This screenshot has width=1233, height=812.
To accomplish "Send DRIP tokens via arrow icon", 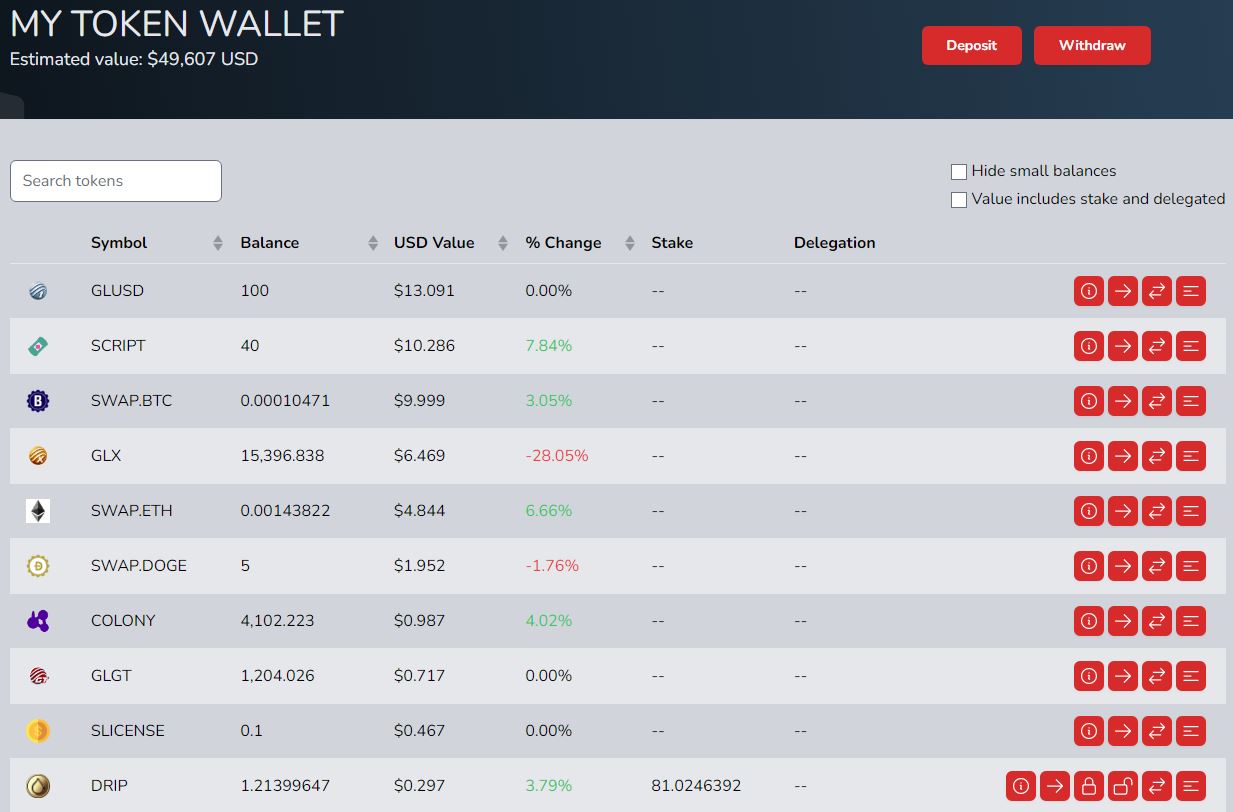I will (1055, 786).
